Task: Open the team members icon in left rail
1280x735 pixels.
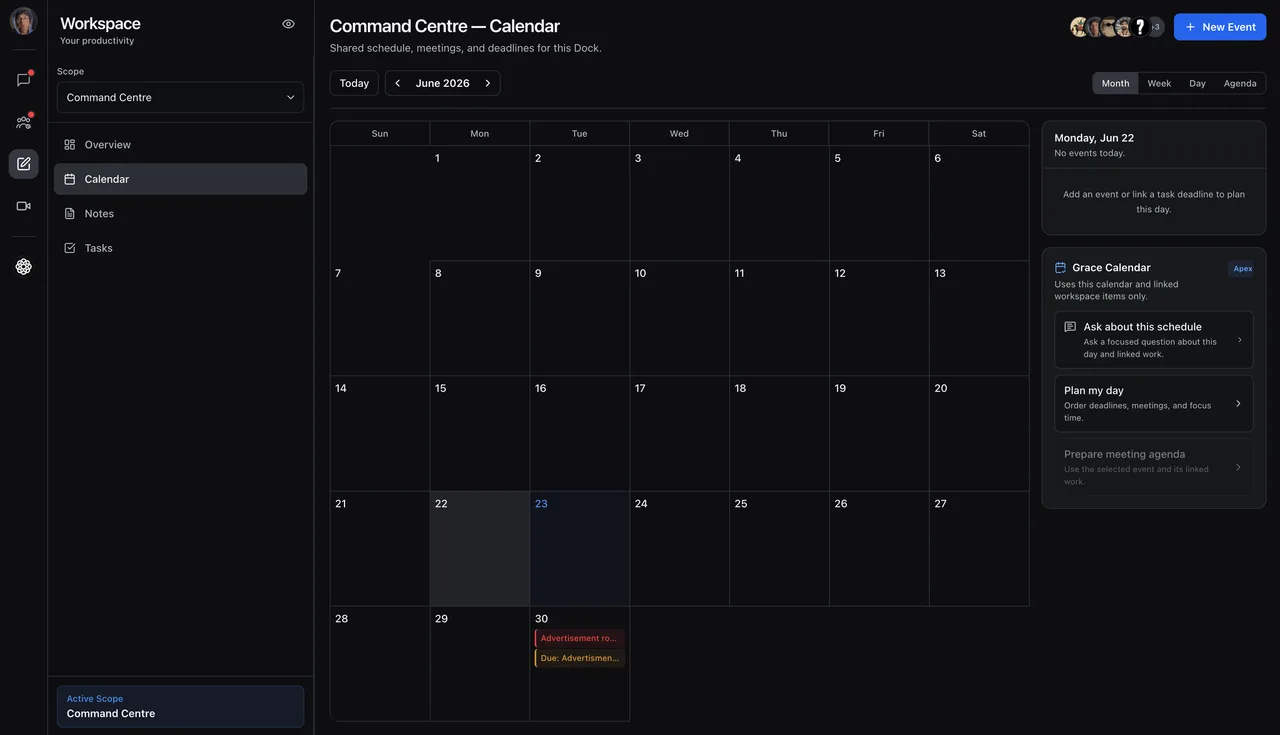Action: pyautogui.click(x=23, y=122)
